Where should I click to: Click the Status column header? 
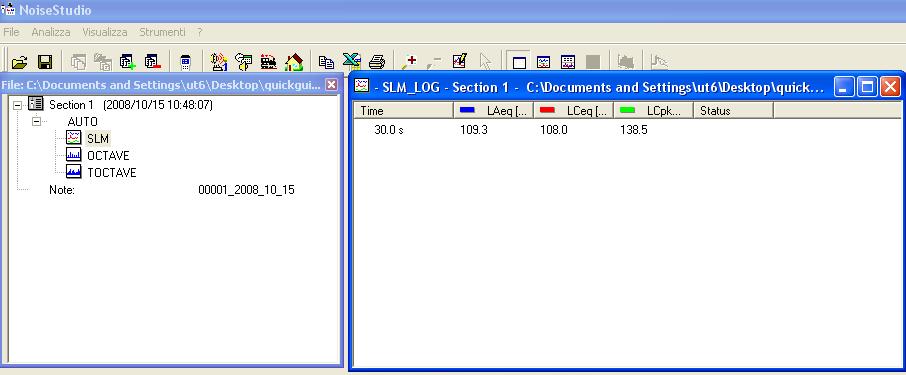733,110
